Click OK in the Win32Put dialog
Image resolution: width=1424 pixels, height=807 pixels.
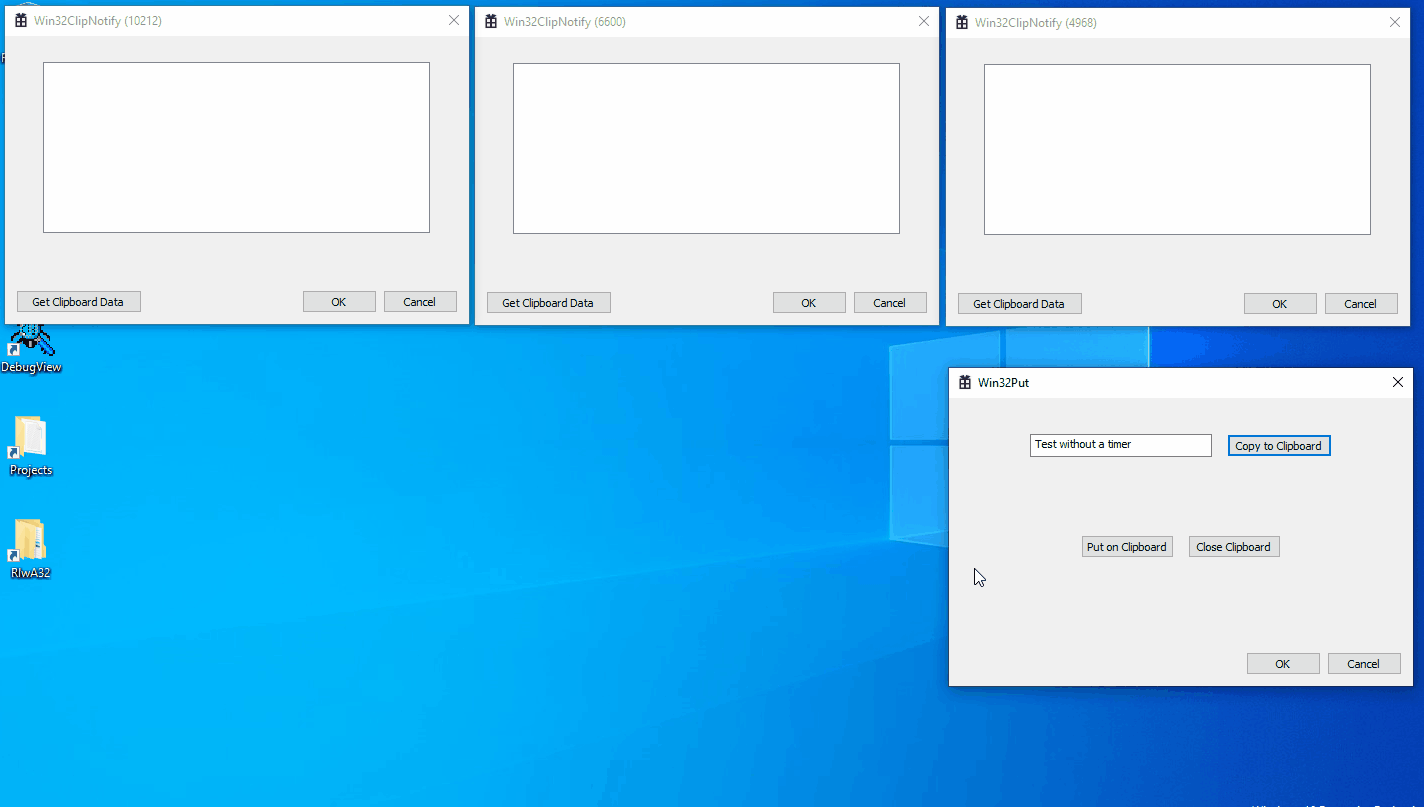pos(1282,663)
